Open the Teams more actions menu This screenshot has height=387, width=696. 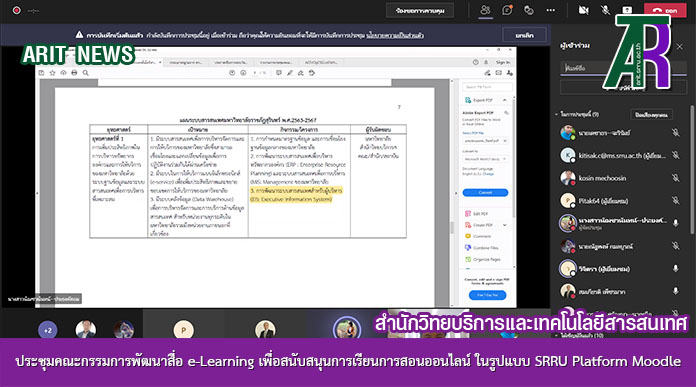point(550,10)
